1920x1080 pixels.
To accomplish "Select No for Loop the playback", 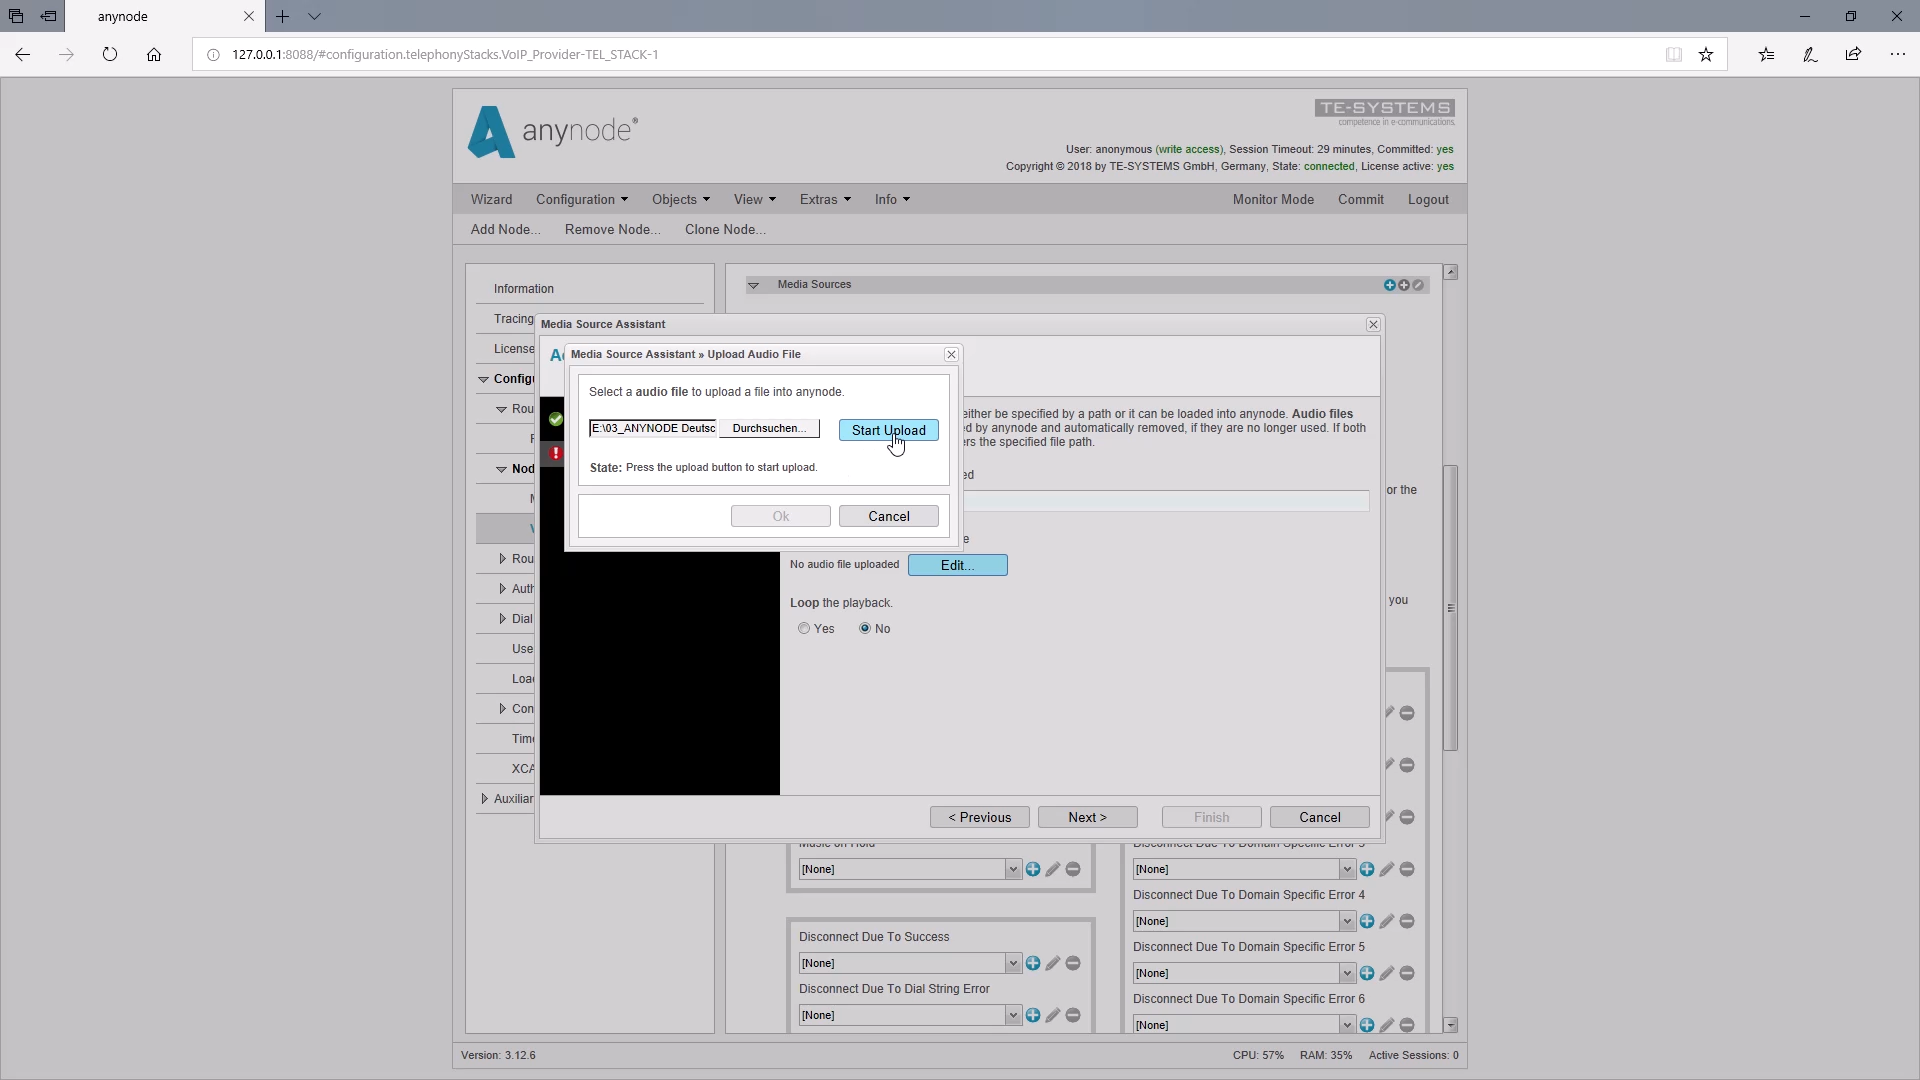I will [x=865, y=629].
